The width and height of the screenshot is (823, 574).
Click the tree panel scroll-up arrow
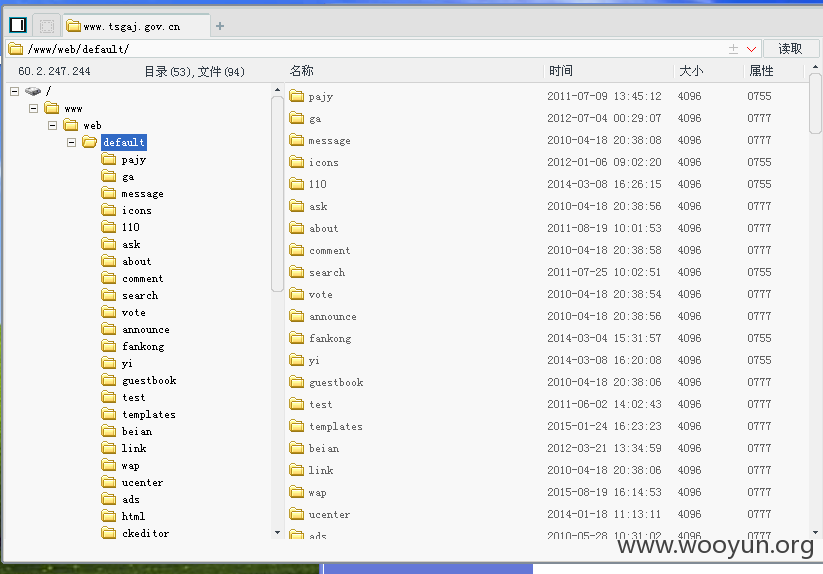pos(277,90)
